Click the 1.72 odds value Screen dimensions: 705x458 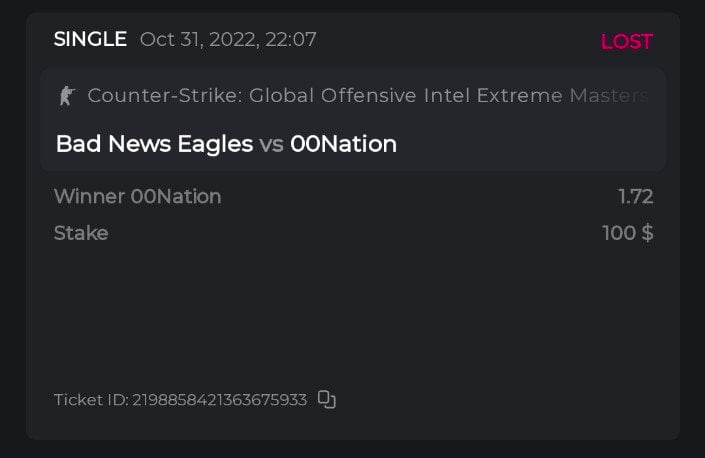coord(635,197)
